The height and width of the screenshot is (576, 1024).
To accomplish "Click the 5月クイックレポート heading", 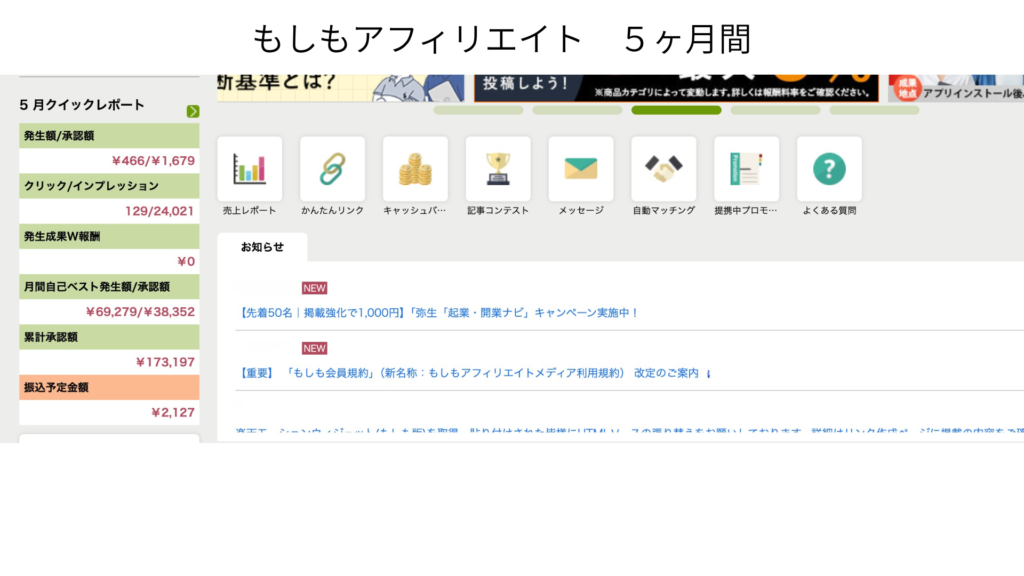I will tap(82, 104).
